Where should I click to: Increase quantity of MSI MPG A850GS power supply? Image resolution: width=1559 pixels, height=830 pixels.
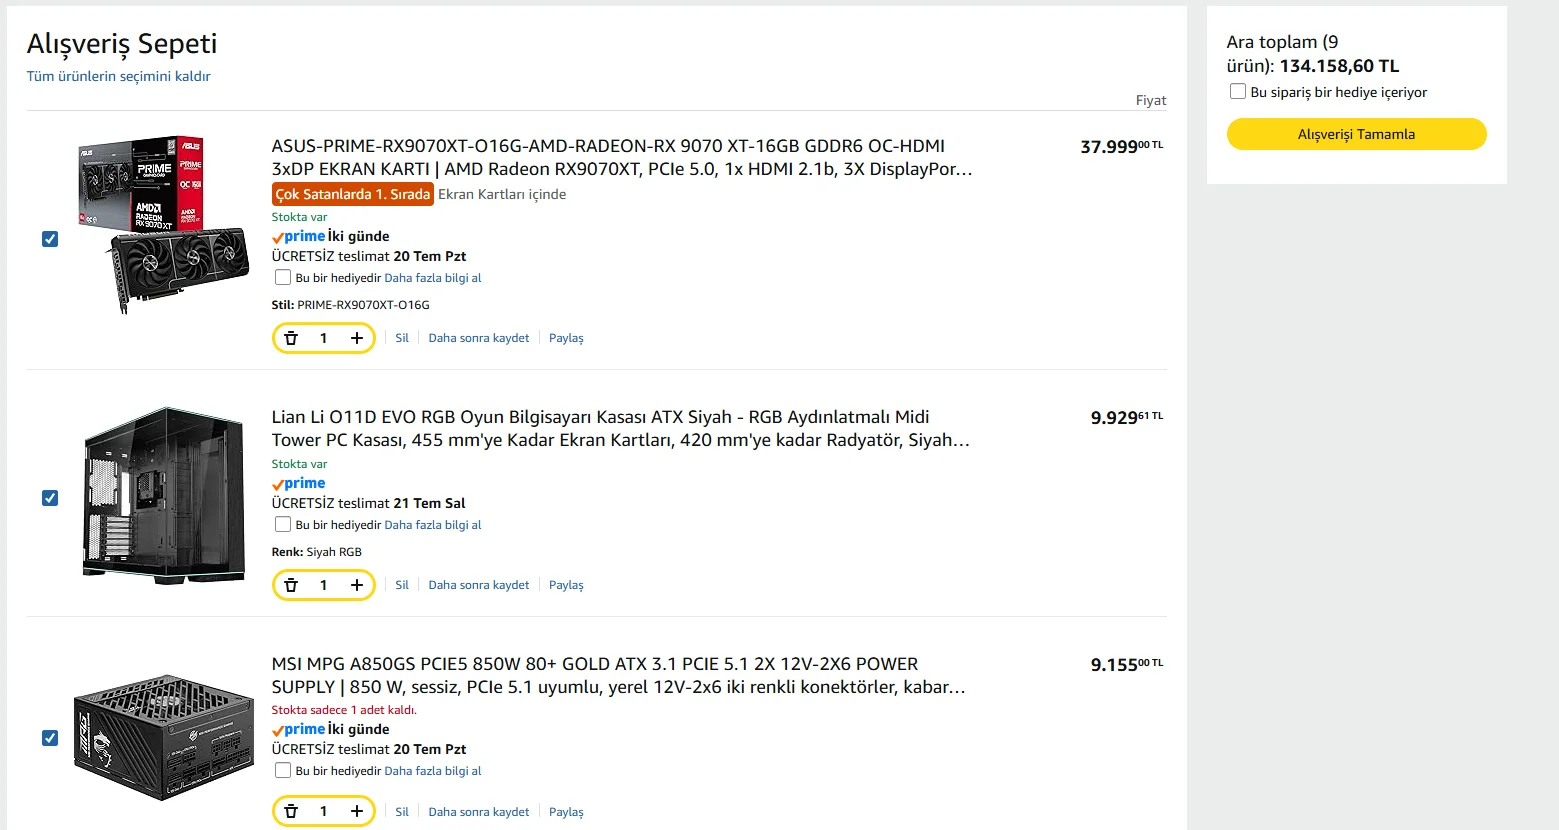357,811
